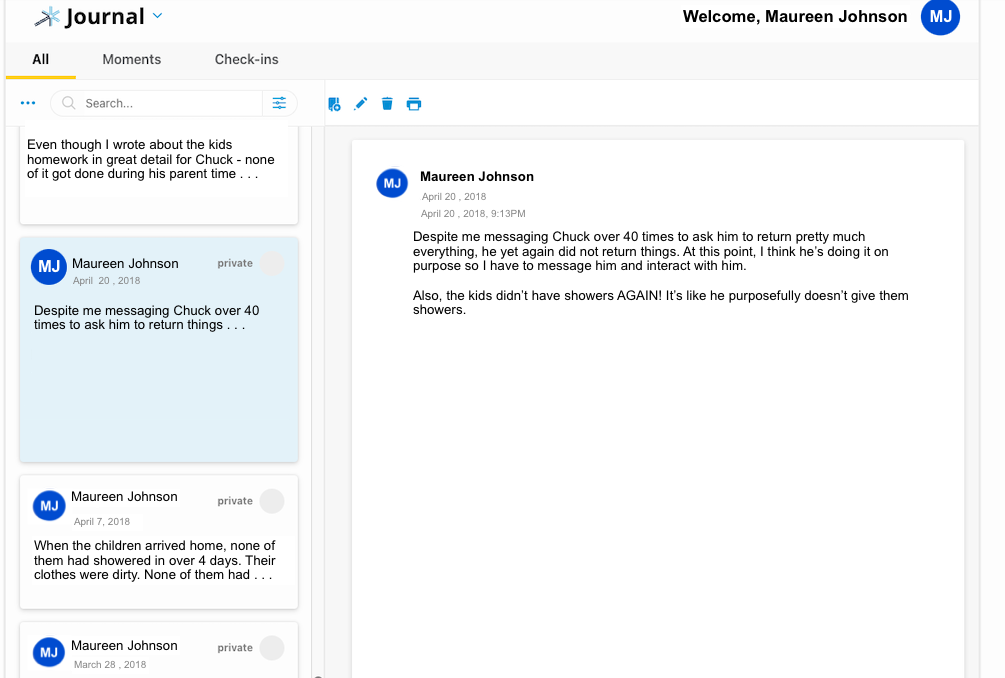Image resolution: width=1005 pixels, height=678 pixels.
Task: Click the 'Welcome, Maureen Johnson' text
Action: 795,17
